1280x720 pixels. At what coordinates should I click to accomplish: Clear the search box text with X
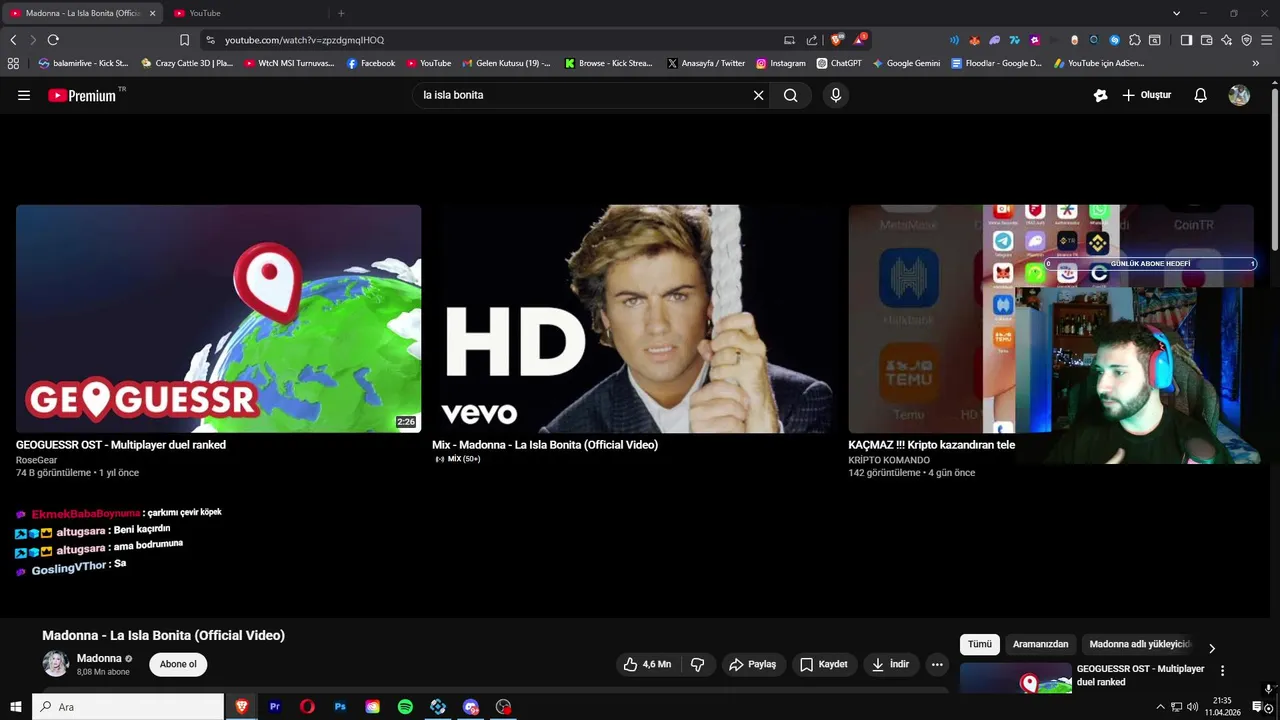point(758,95)
